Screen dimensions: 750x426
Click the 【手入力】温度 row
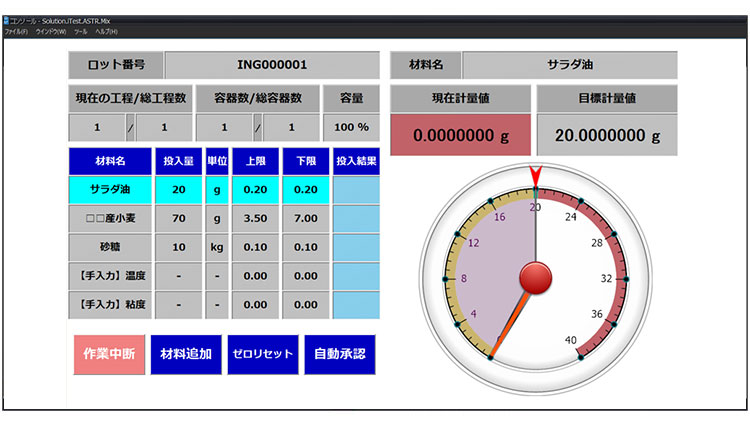pos(224,276)
